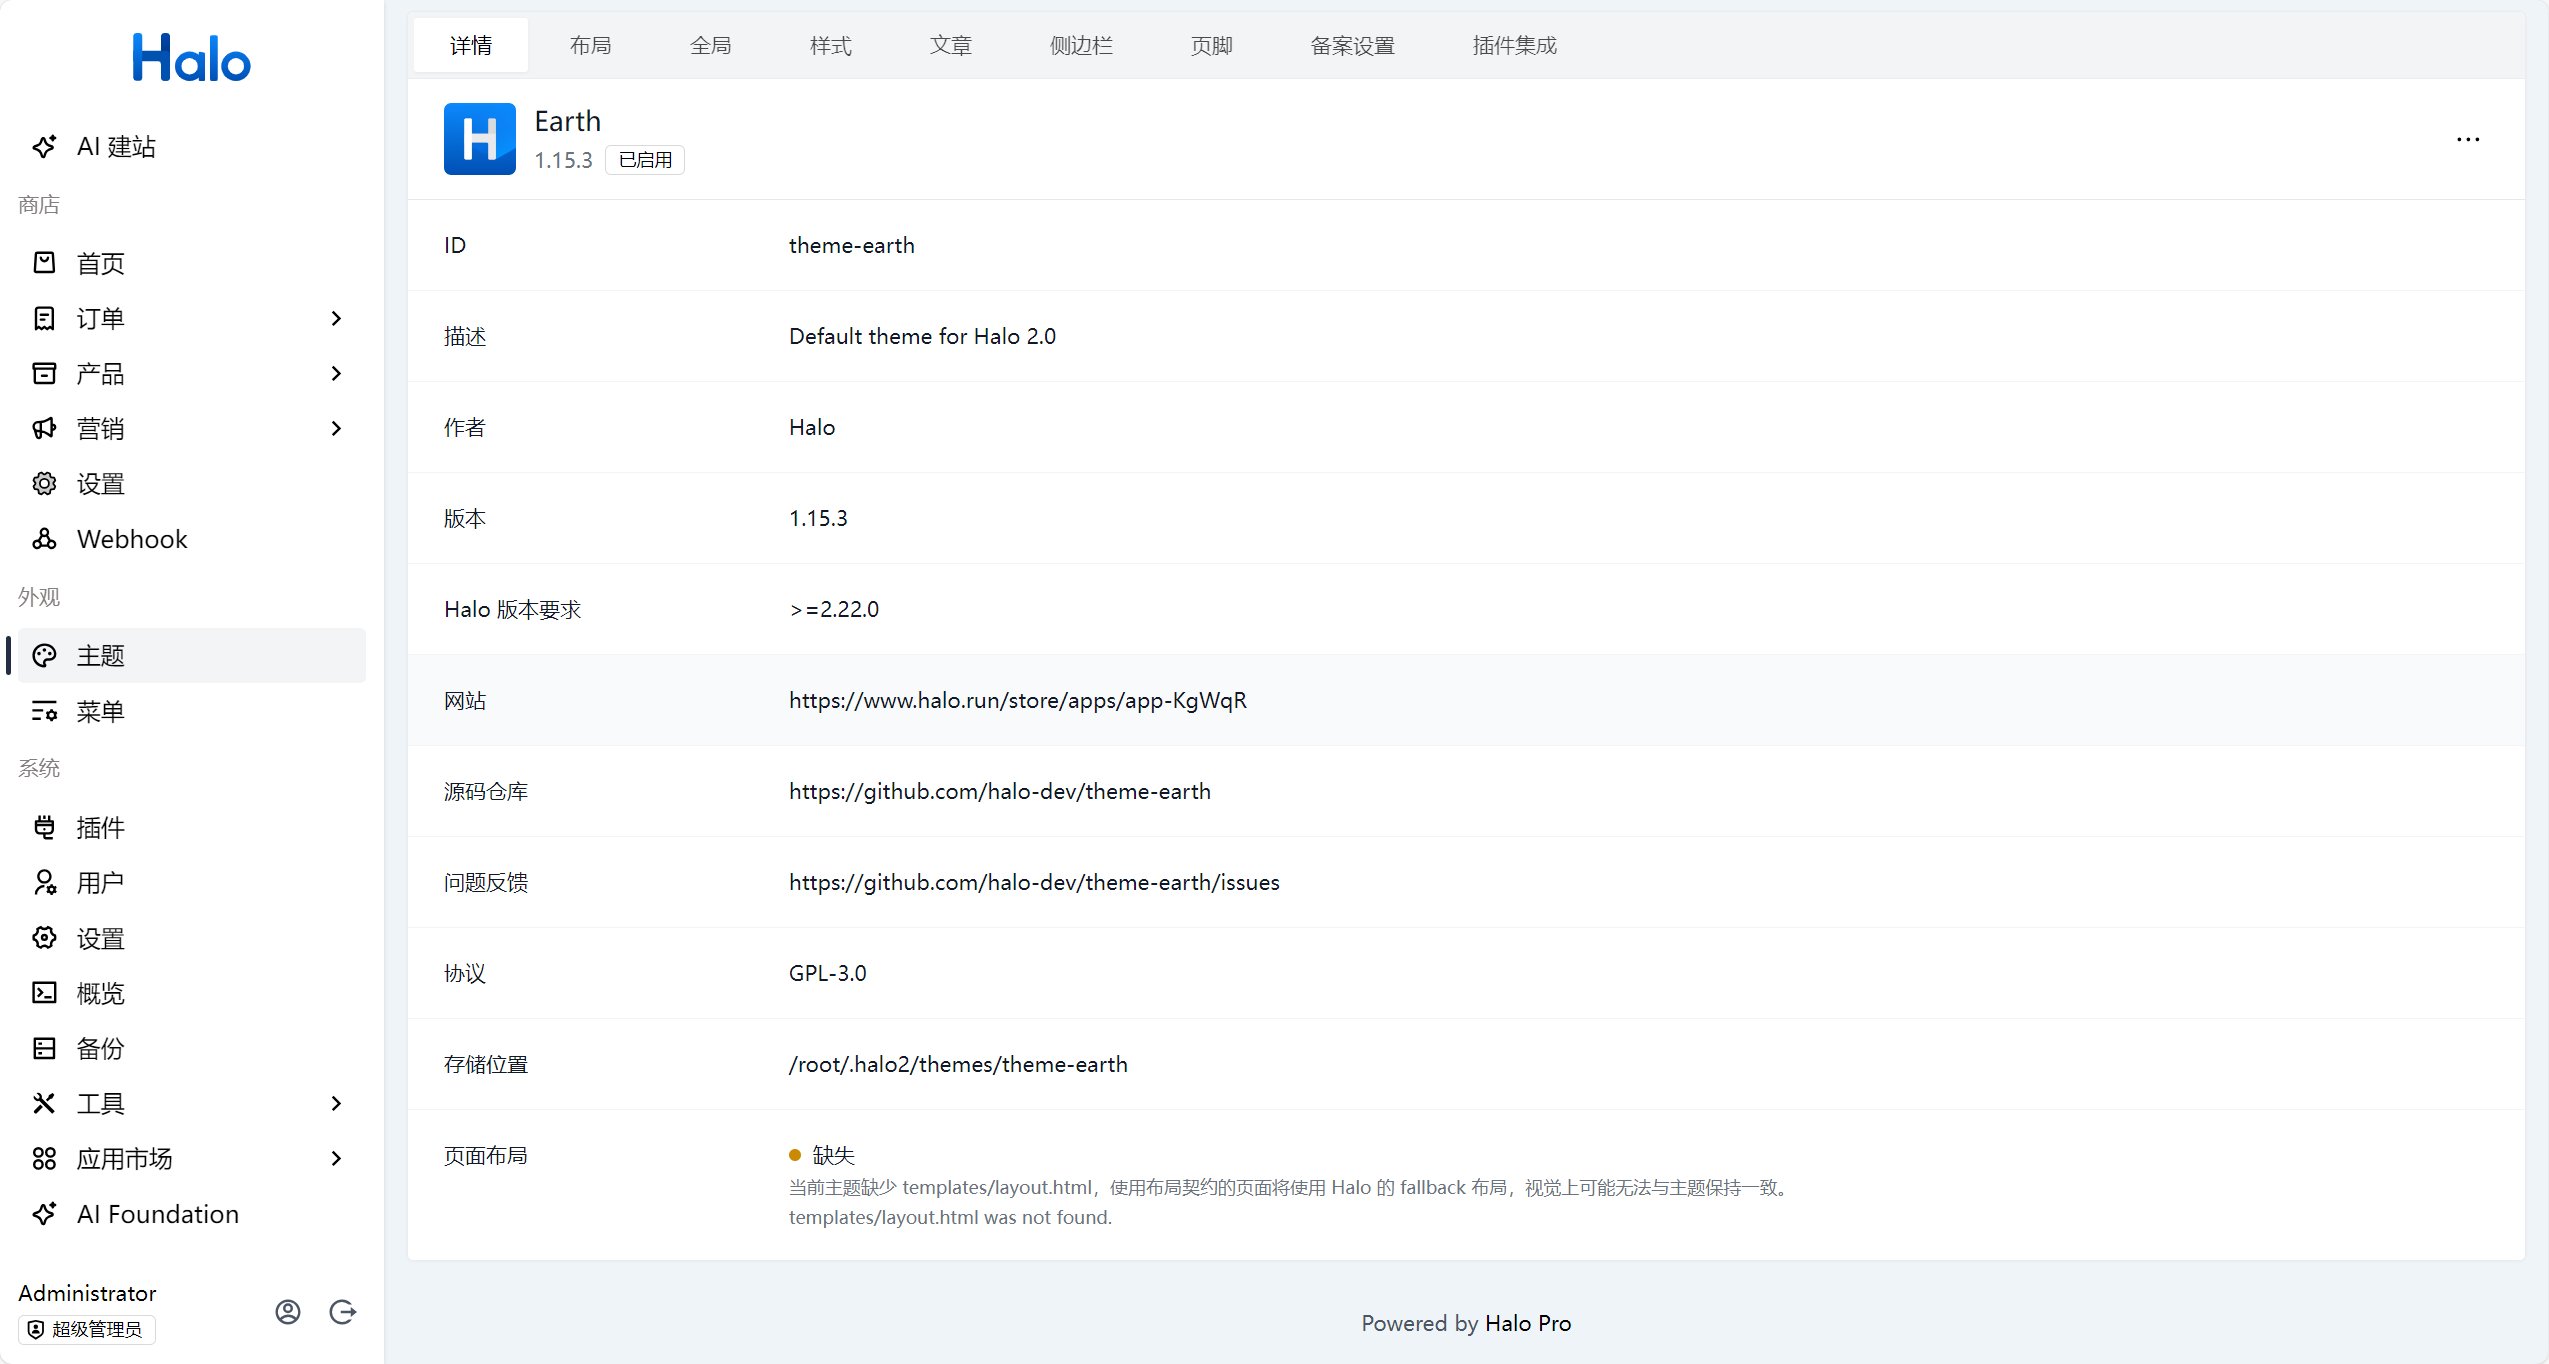Viewport: 2549px width, 1364px height.
Task: Click the theme-earth ID value
Action: (852, 245)
